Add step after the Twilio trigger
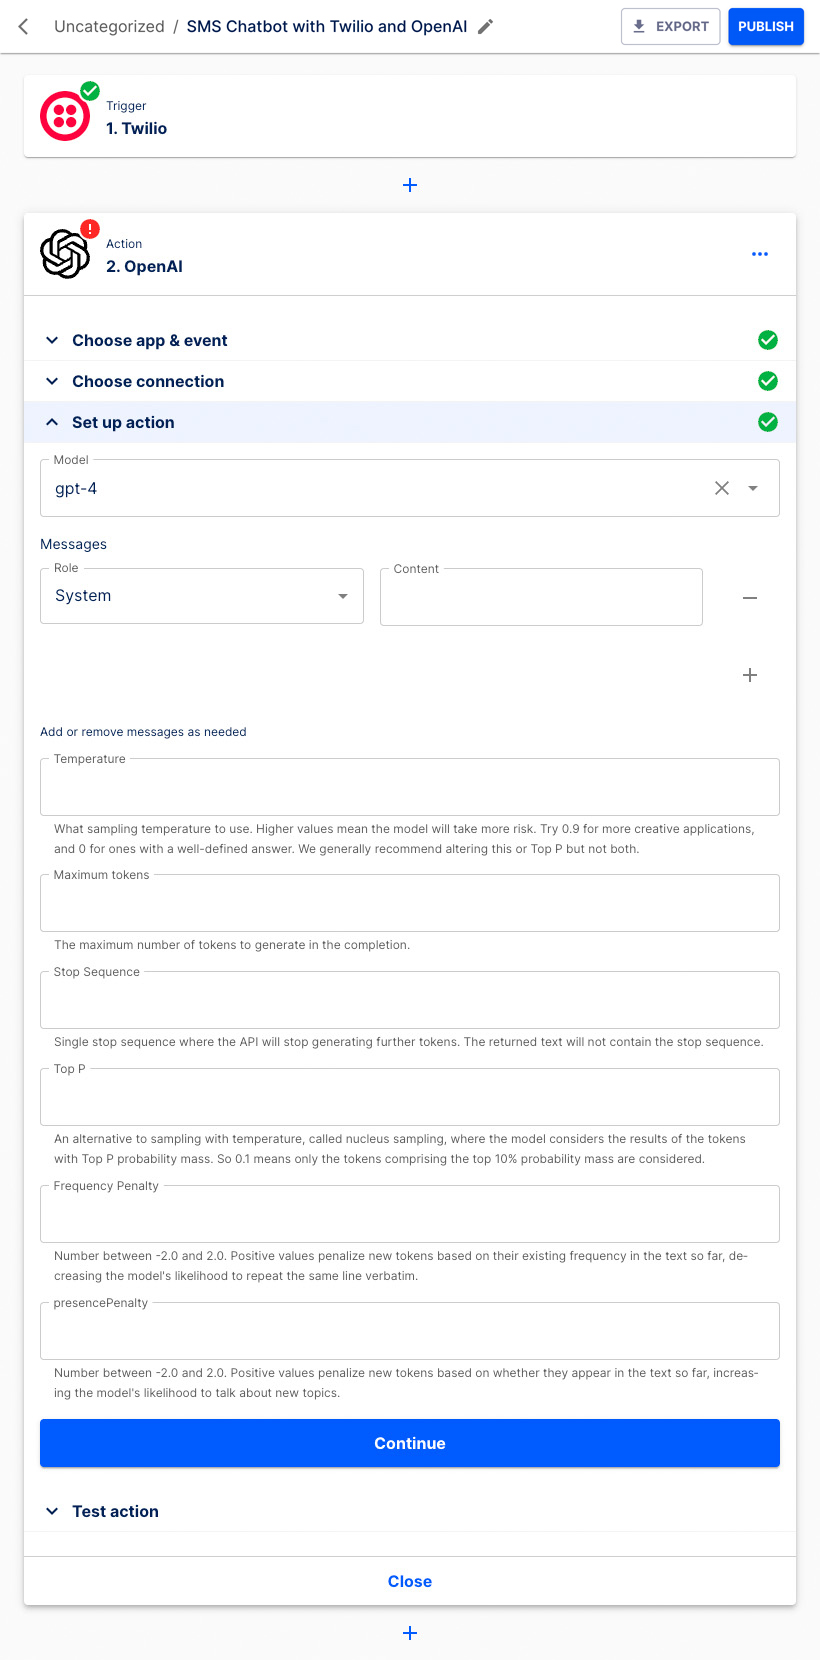Screen dimensions: 820x1660 click(410, 185)
